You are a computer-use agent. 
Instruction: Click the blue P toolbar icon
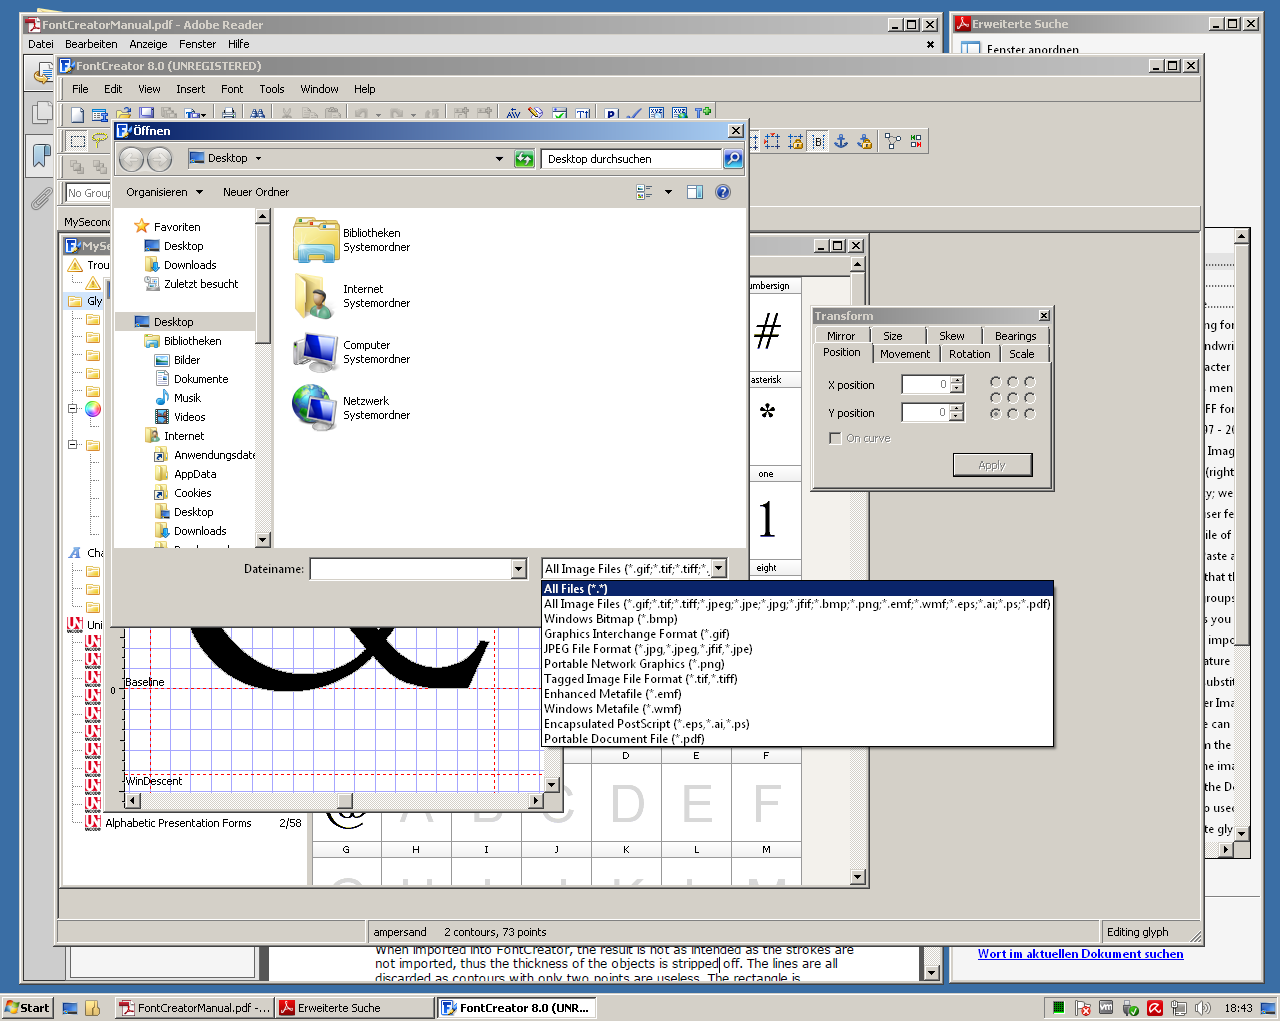[612, 114]
